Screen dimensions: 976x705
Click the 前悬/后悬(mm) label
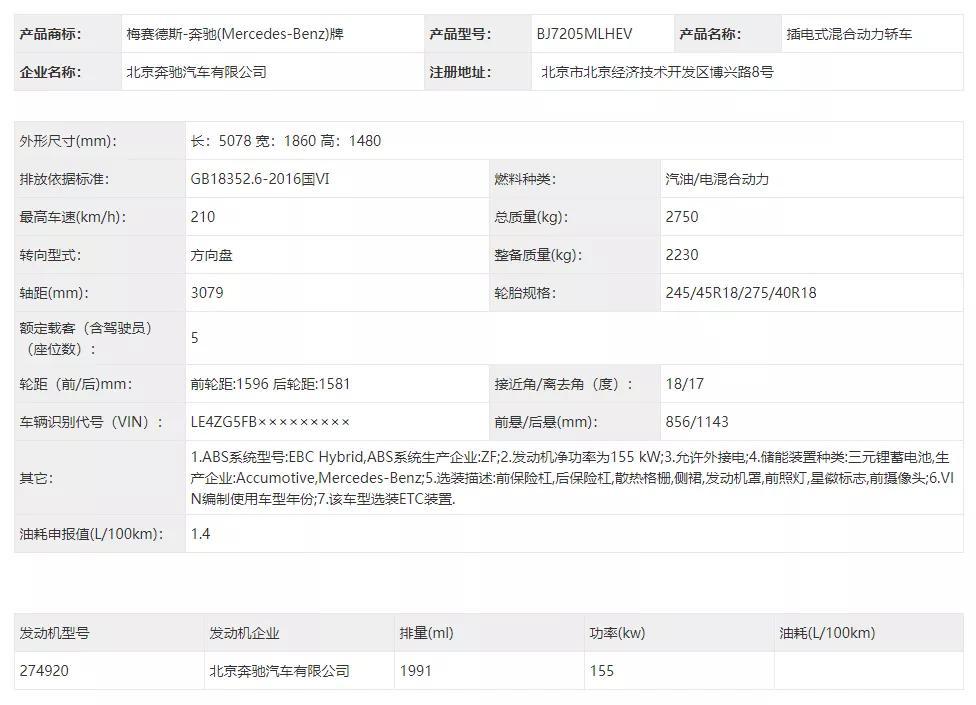546,422
